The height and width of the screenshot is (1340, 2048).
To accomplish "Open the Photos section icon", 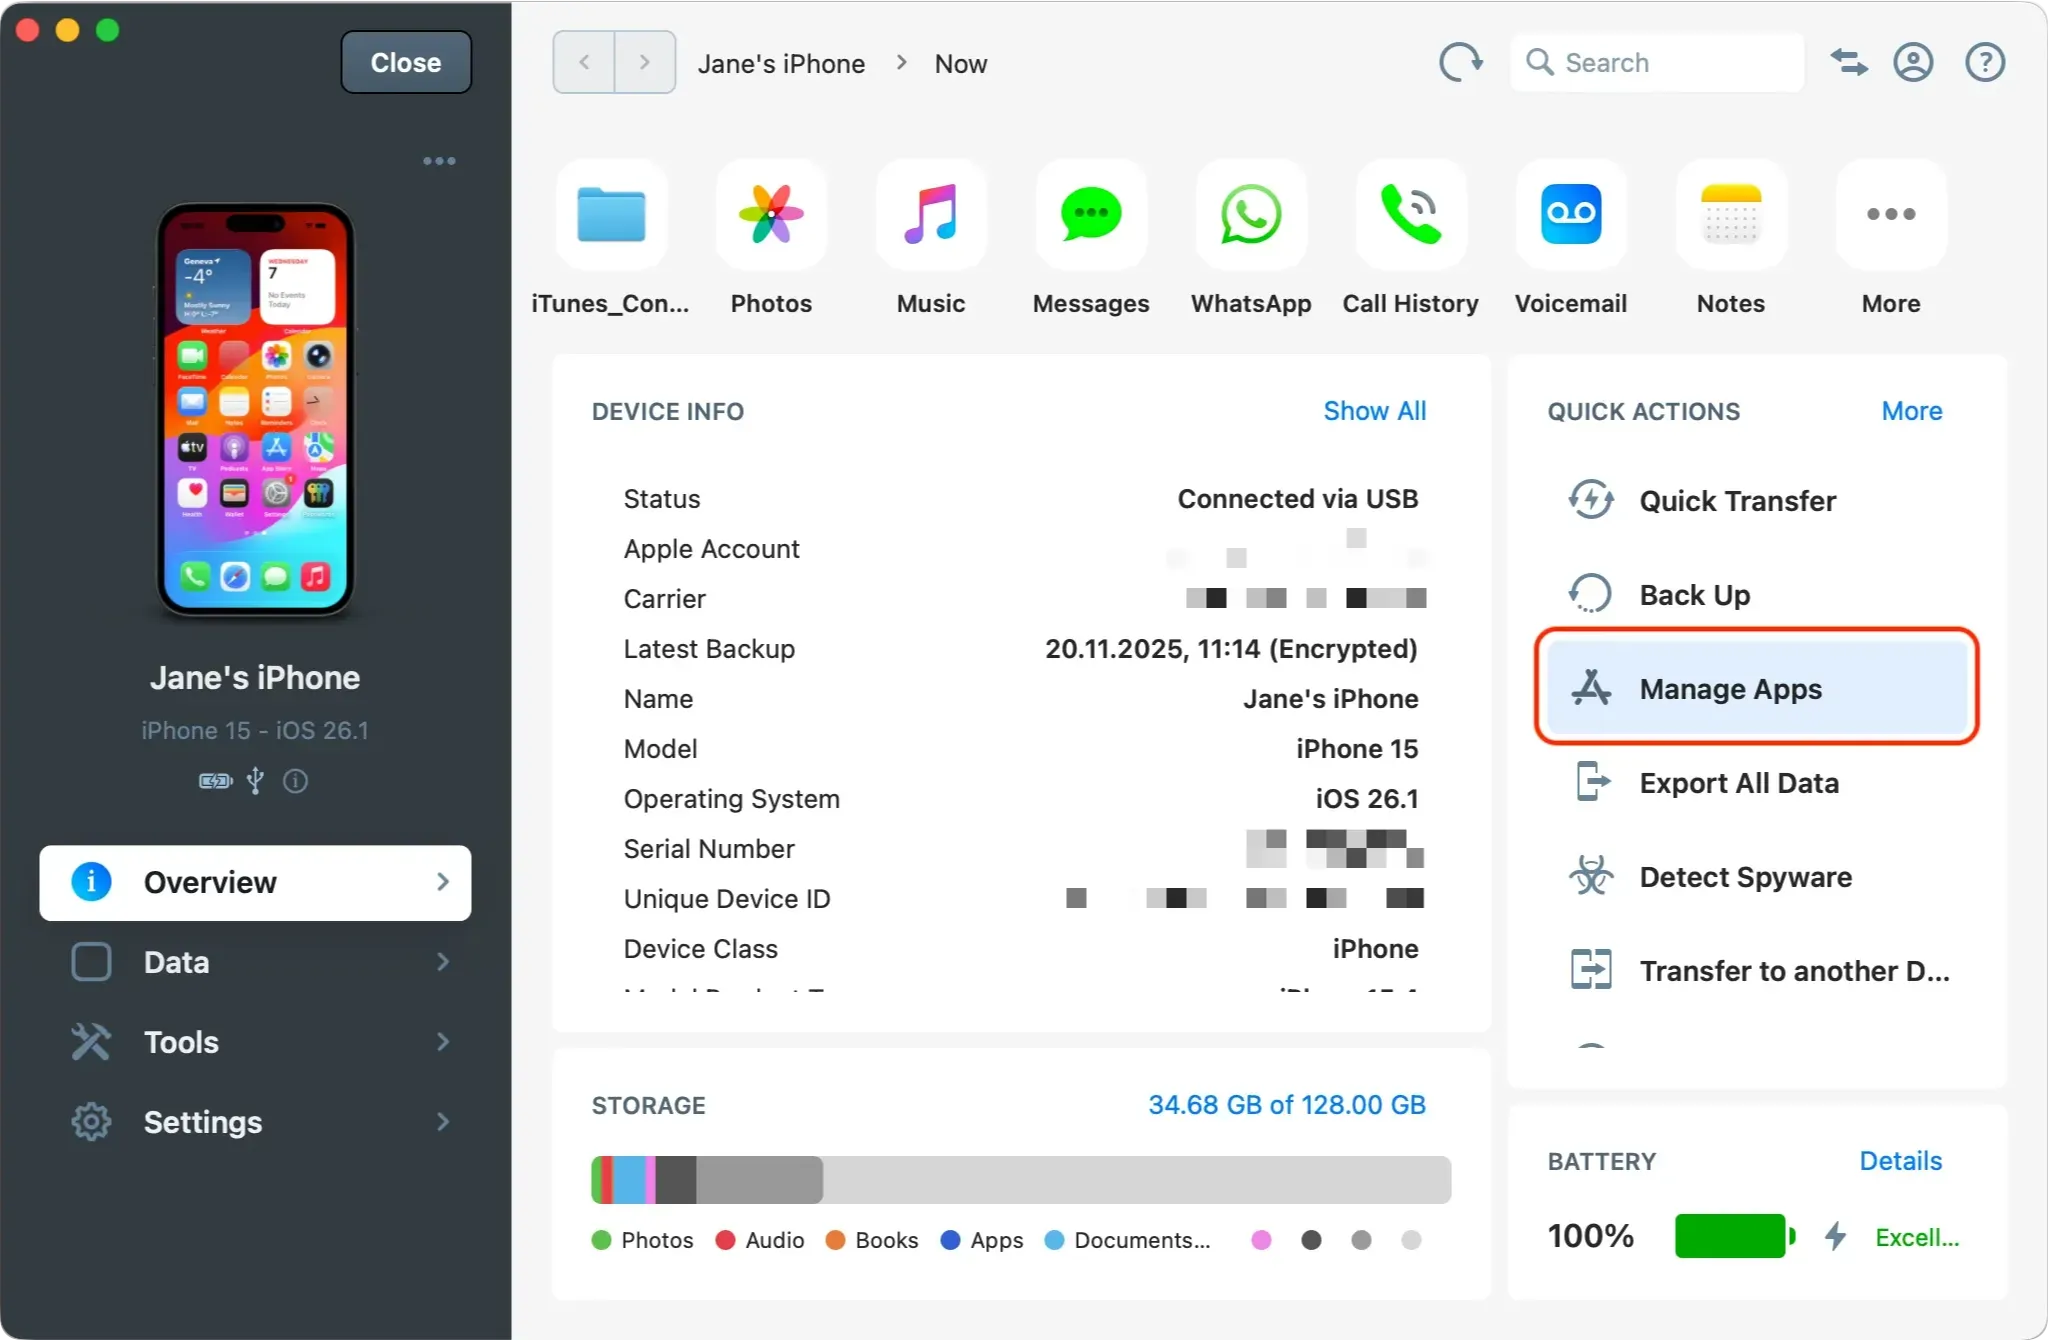I will 770,215.
